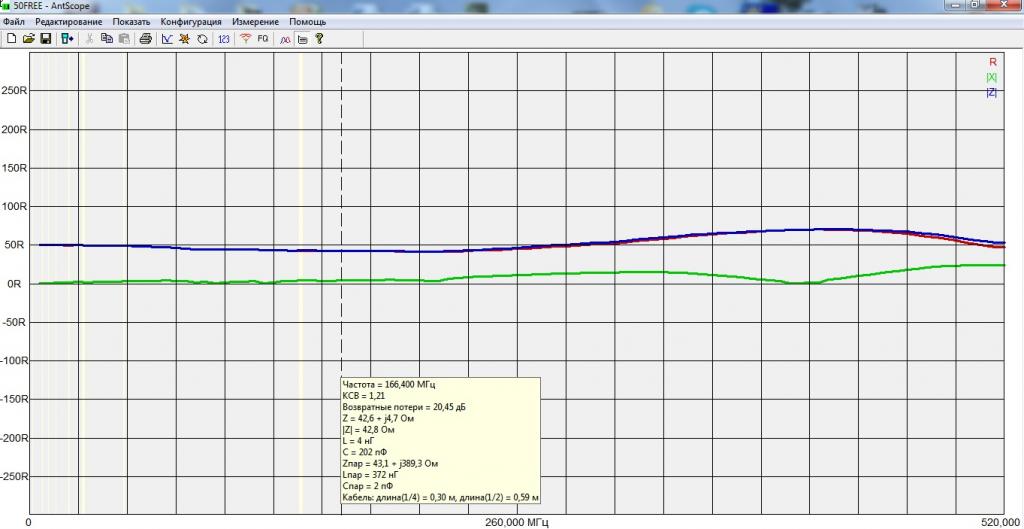Cut with the scissors icon
Image resolution: width=1024 pixels, height=529 pixels.
tap(89, 39)
